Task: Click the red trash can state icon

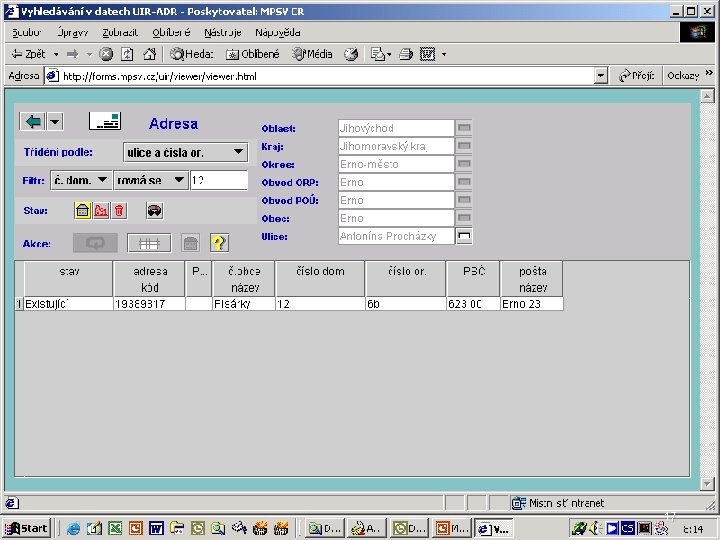Action: 119,210
